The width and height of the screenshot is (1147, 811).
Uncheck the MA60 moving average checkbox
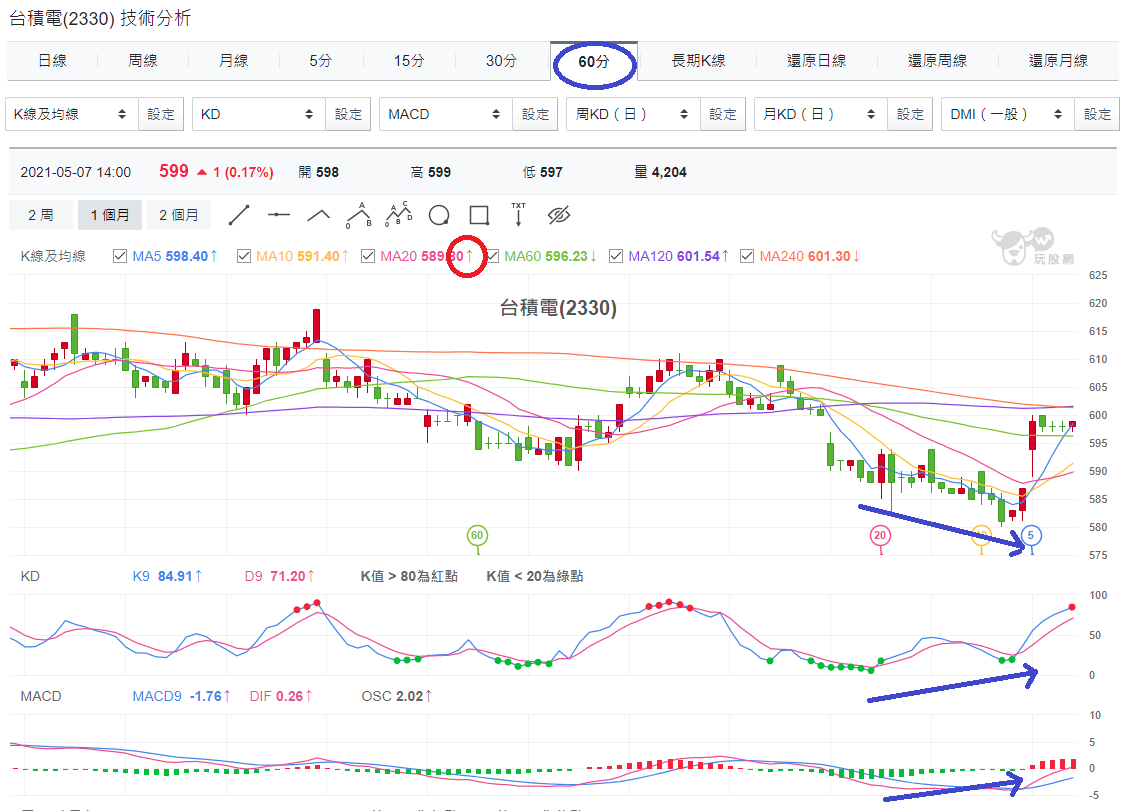point(492,256)
